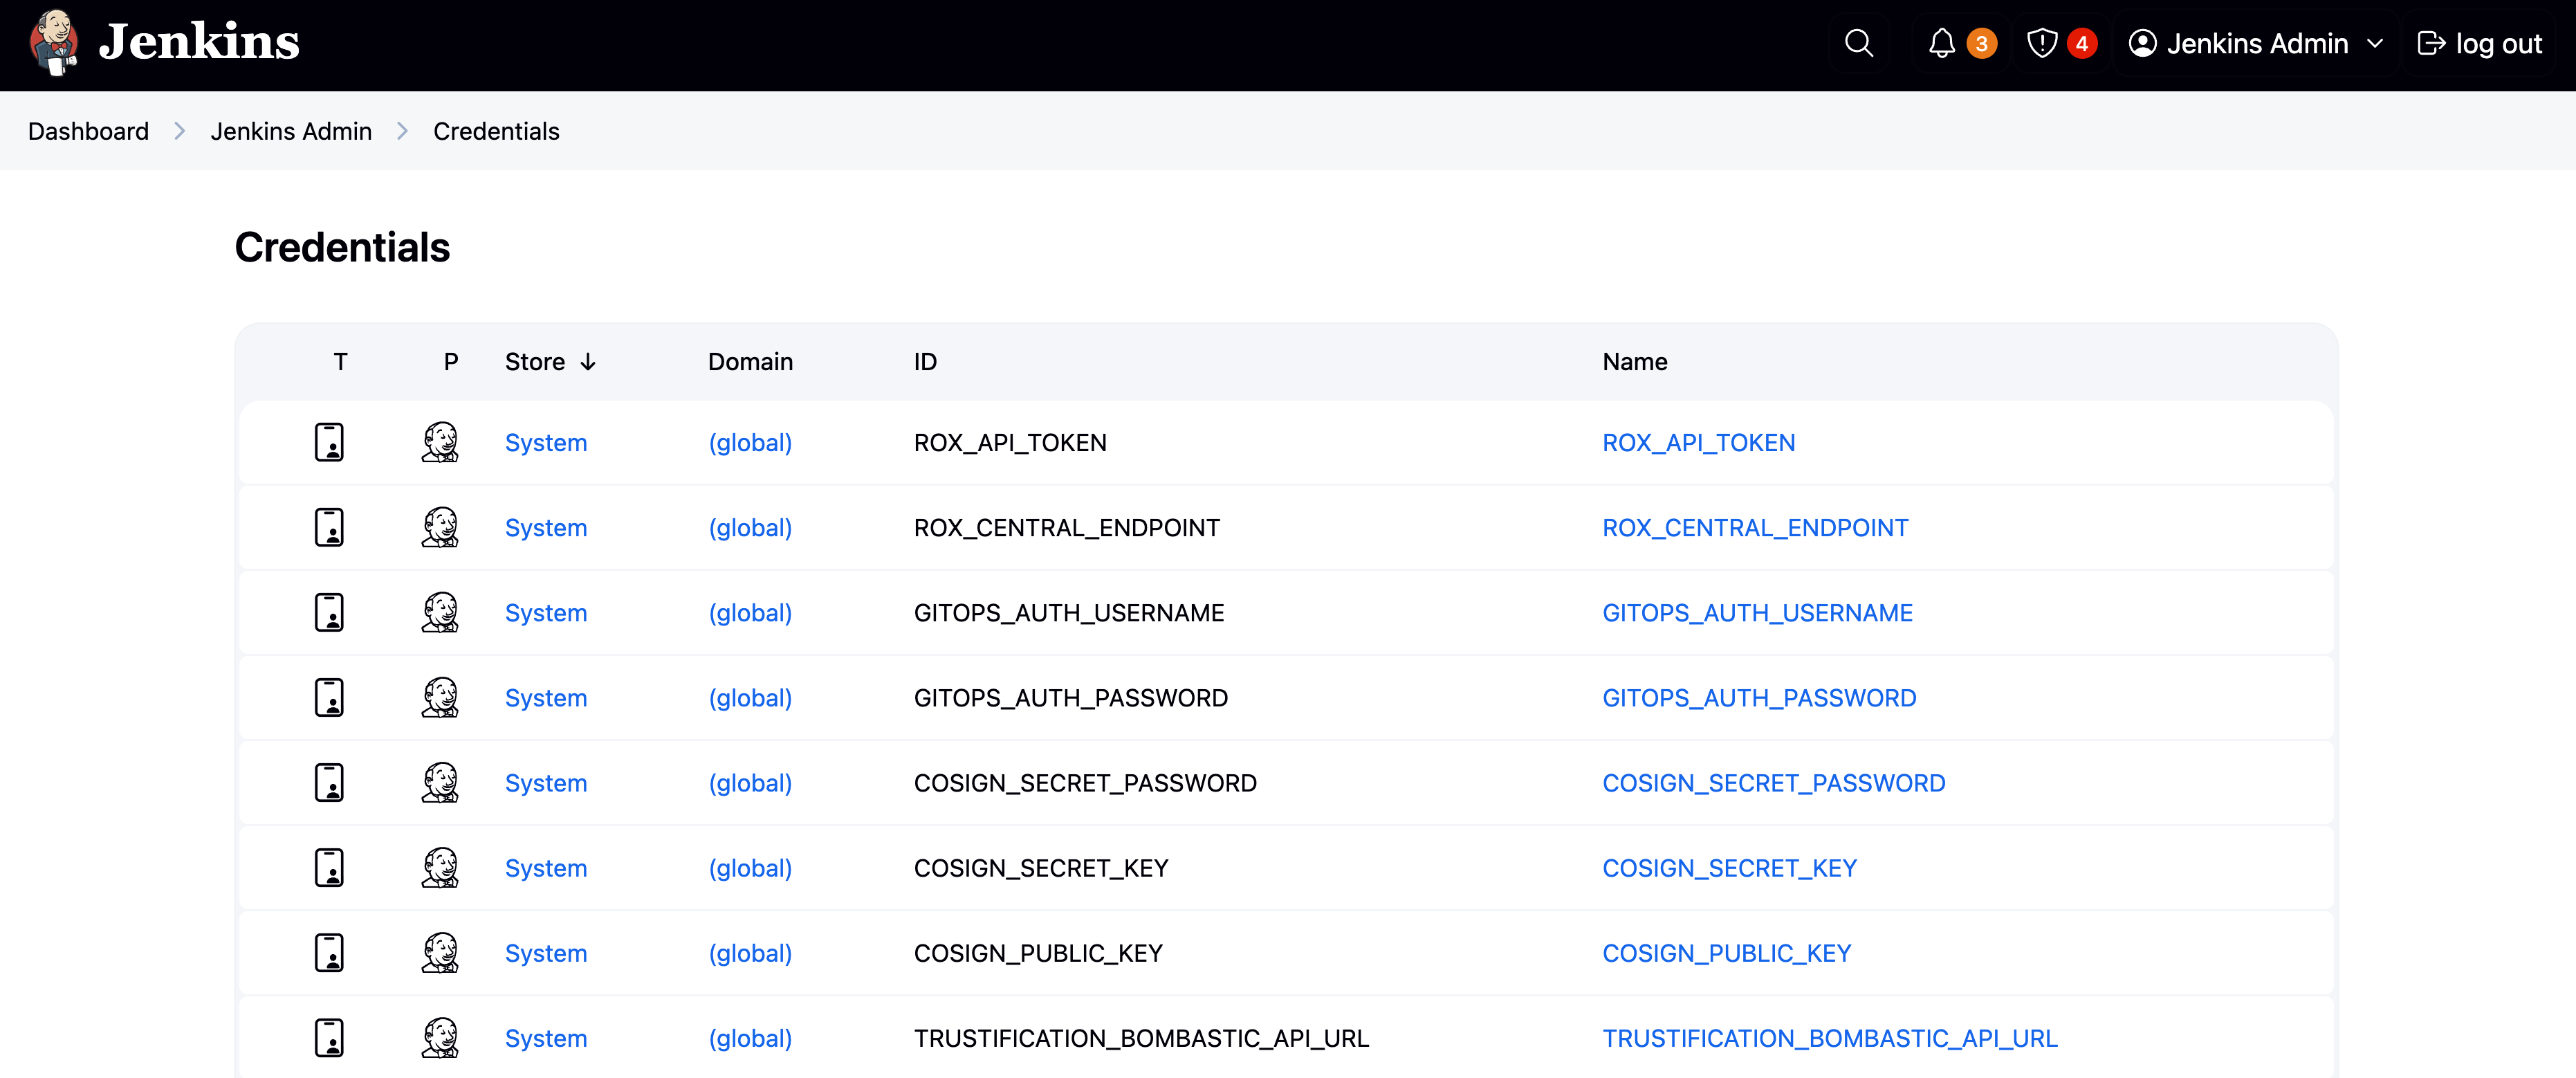Click the credential type icon for COSIGN_PUBLIC_KEY

328,952
